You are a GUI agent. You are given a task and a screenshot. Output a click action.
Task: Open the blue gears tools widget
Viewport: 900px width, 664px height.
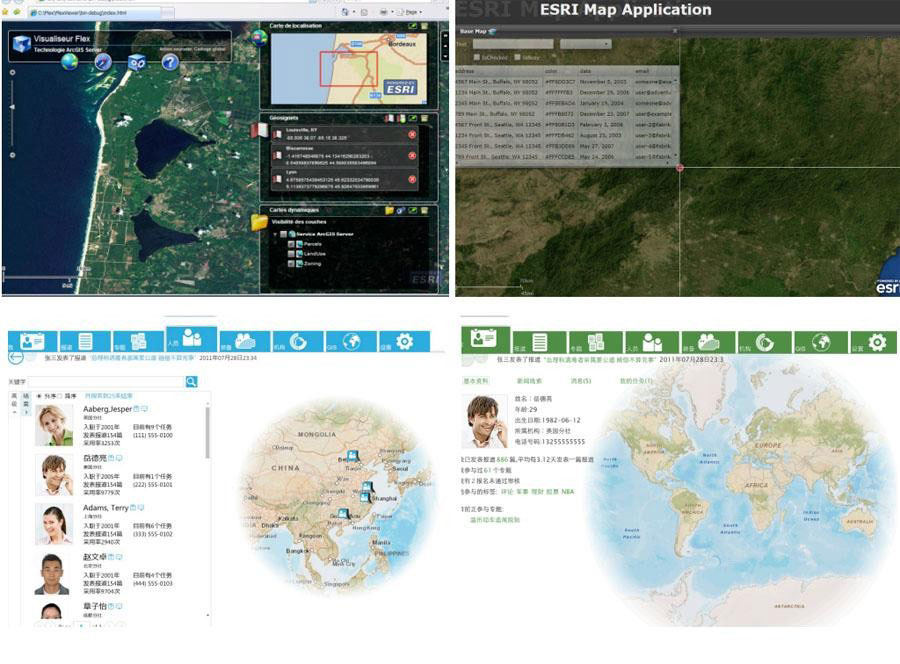[137, 61]
